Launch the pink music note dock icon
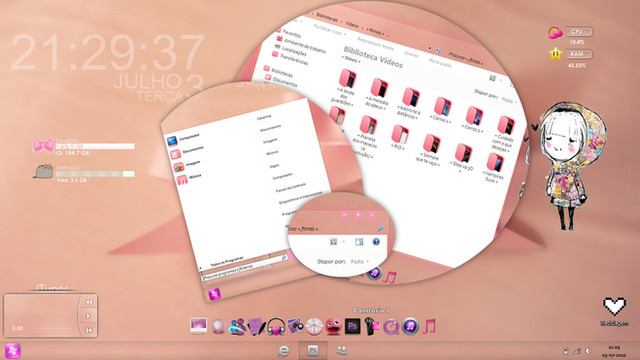Screen dimensions: 640x360 (x=429, y=327)
